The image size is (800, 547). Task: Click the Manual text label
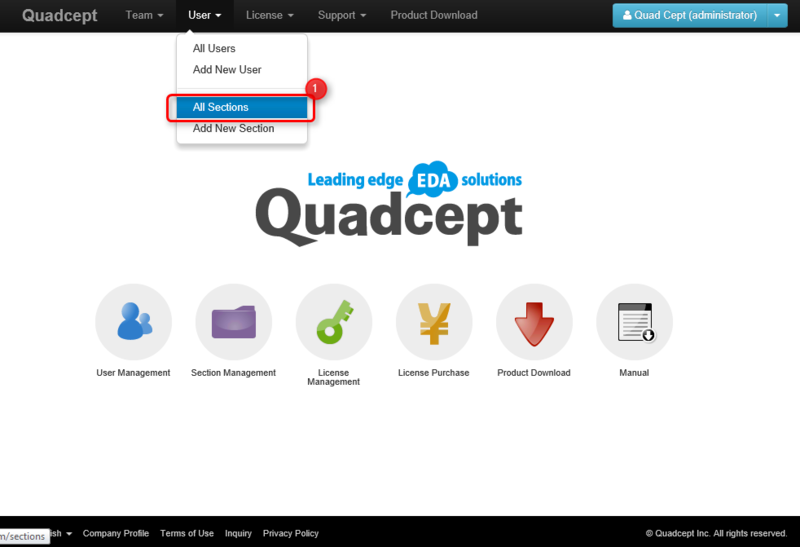click(634, 373)
